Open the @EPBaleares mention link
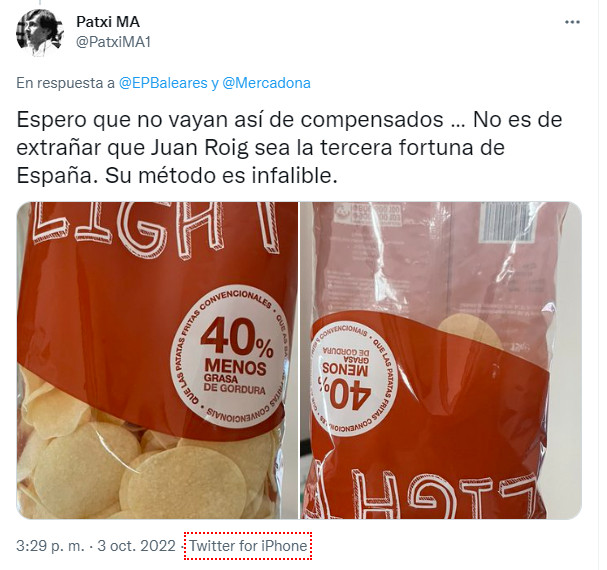Screen dimensions: 607x570 [x=163, y=83]
